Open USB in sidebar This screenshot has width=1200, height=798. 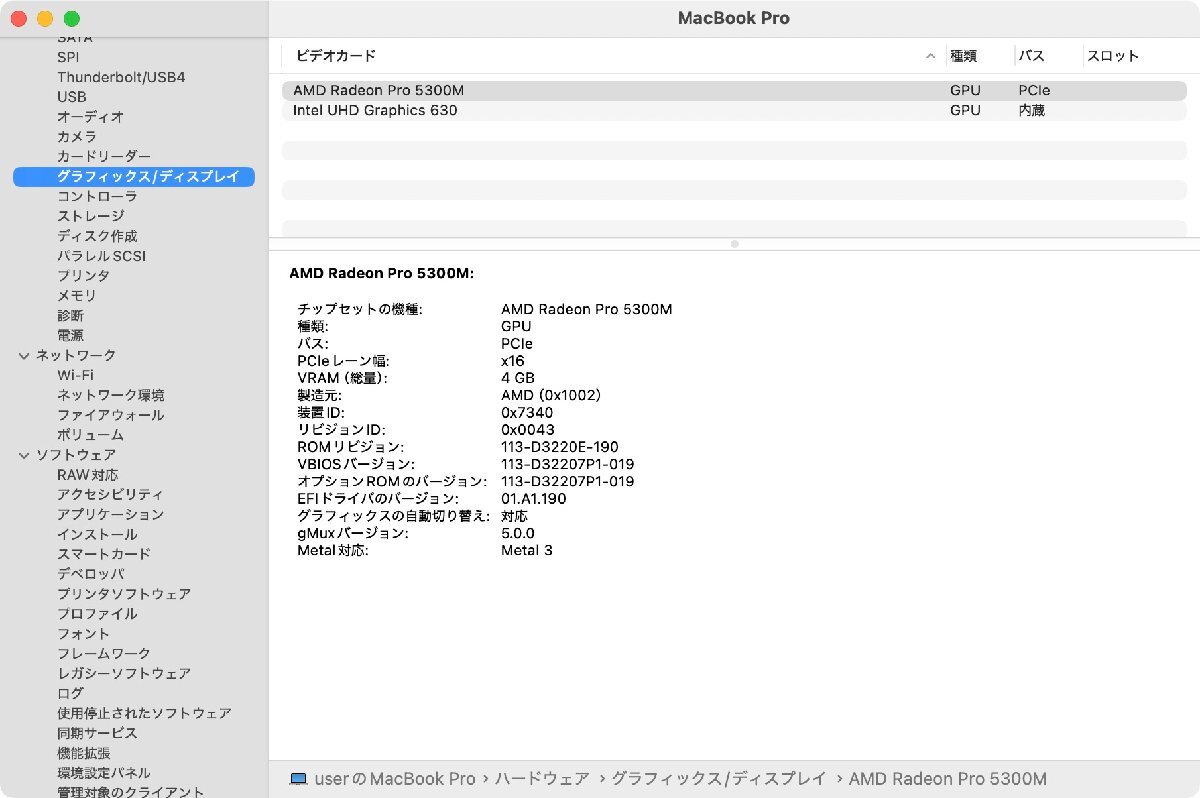pyautogui.click(x=72, y=97)
